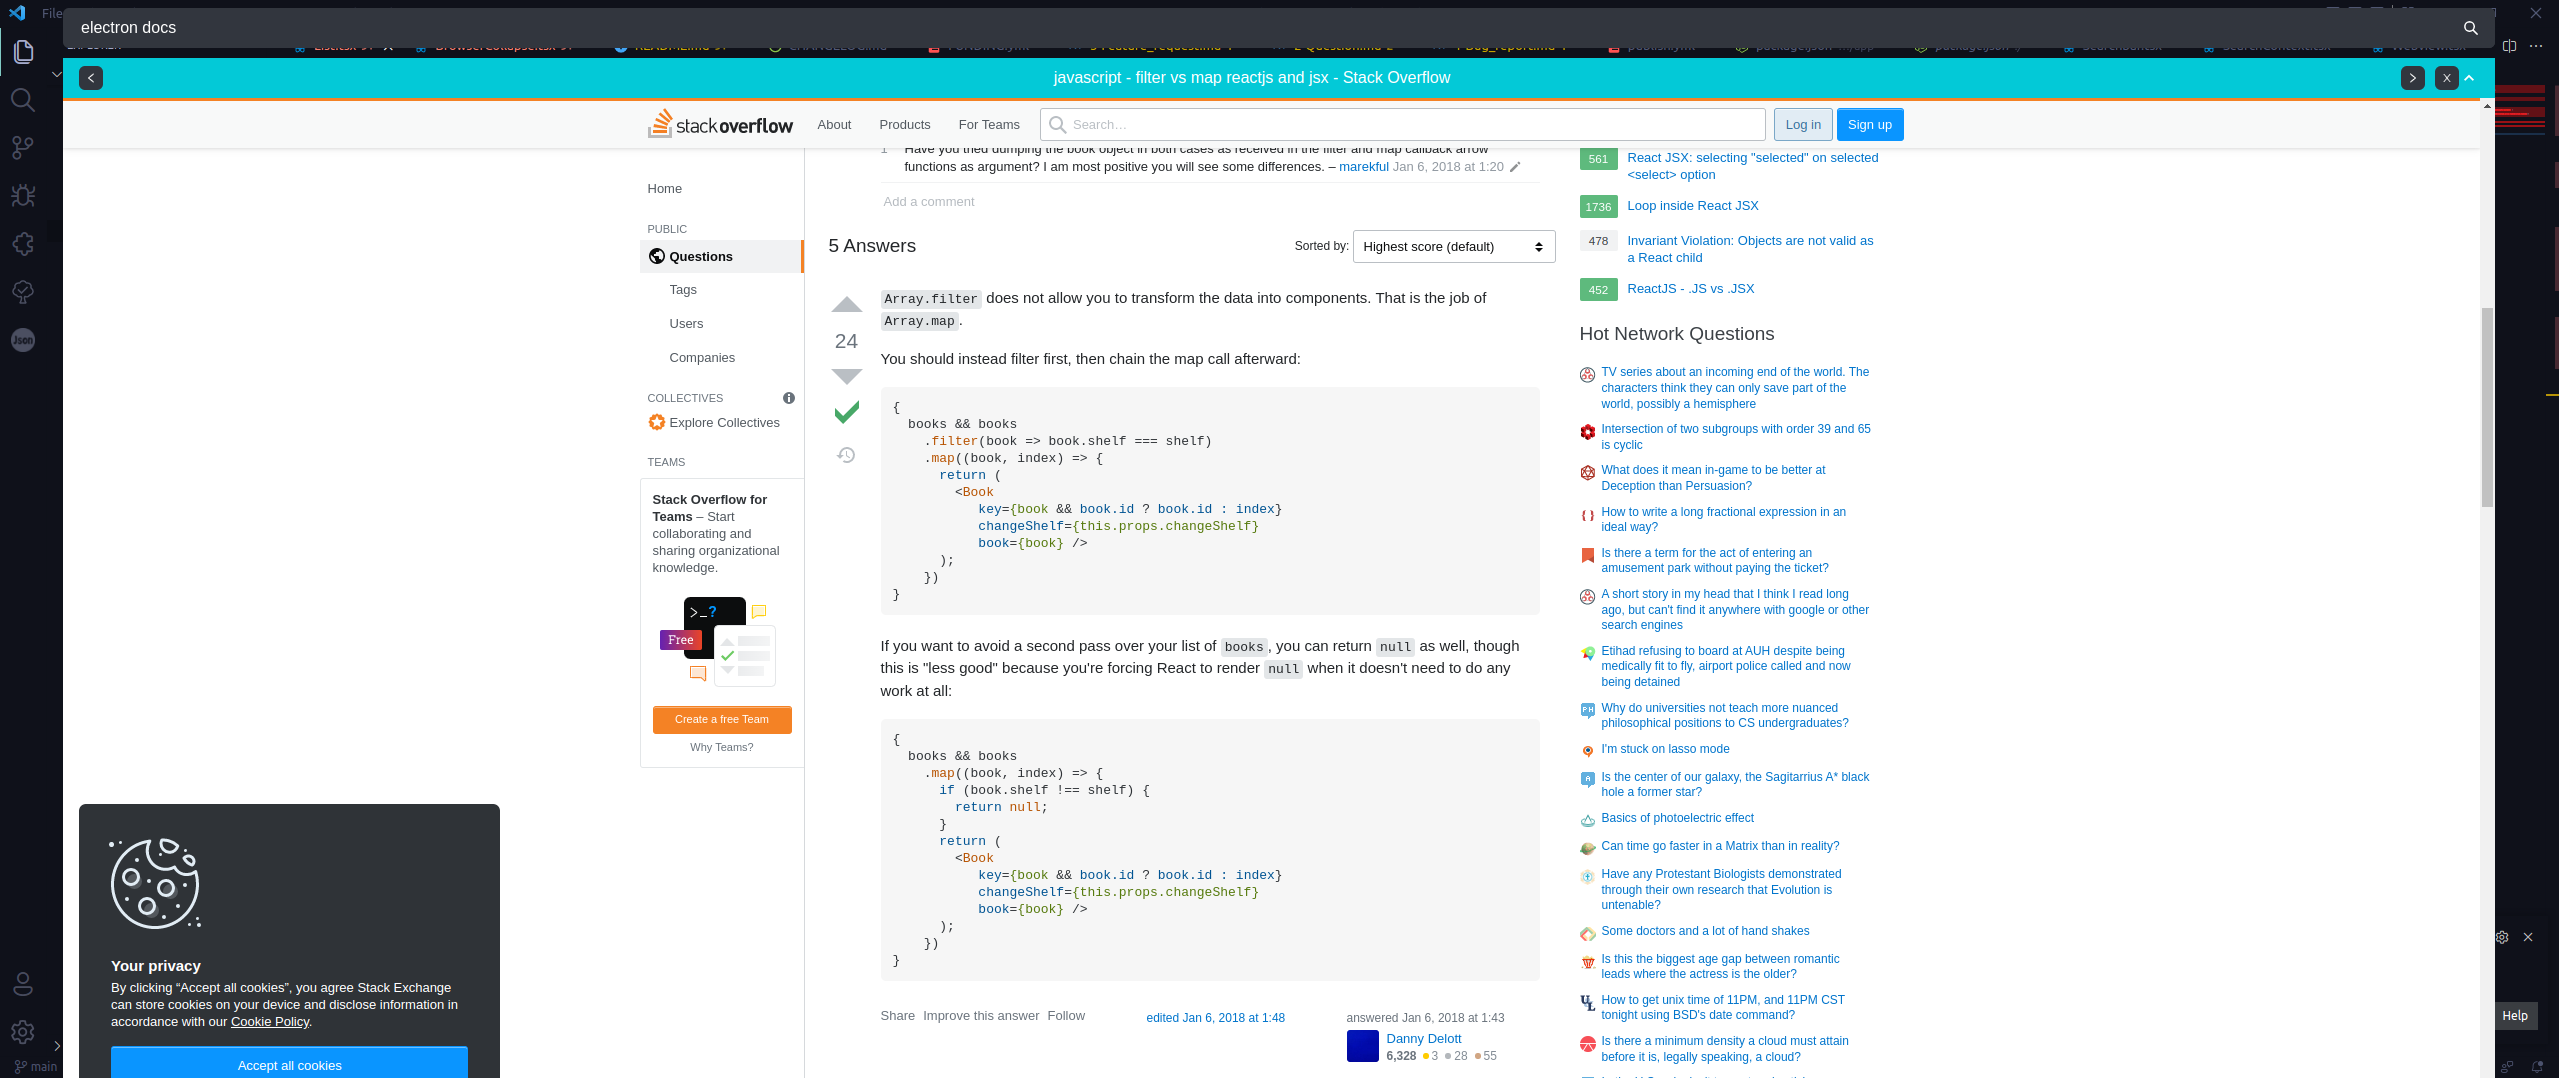Screen dimensions: 2559x1078
Task: Click Add a comment
Action: point(928,202)
